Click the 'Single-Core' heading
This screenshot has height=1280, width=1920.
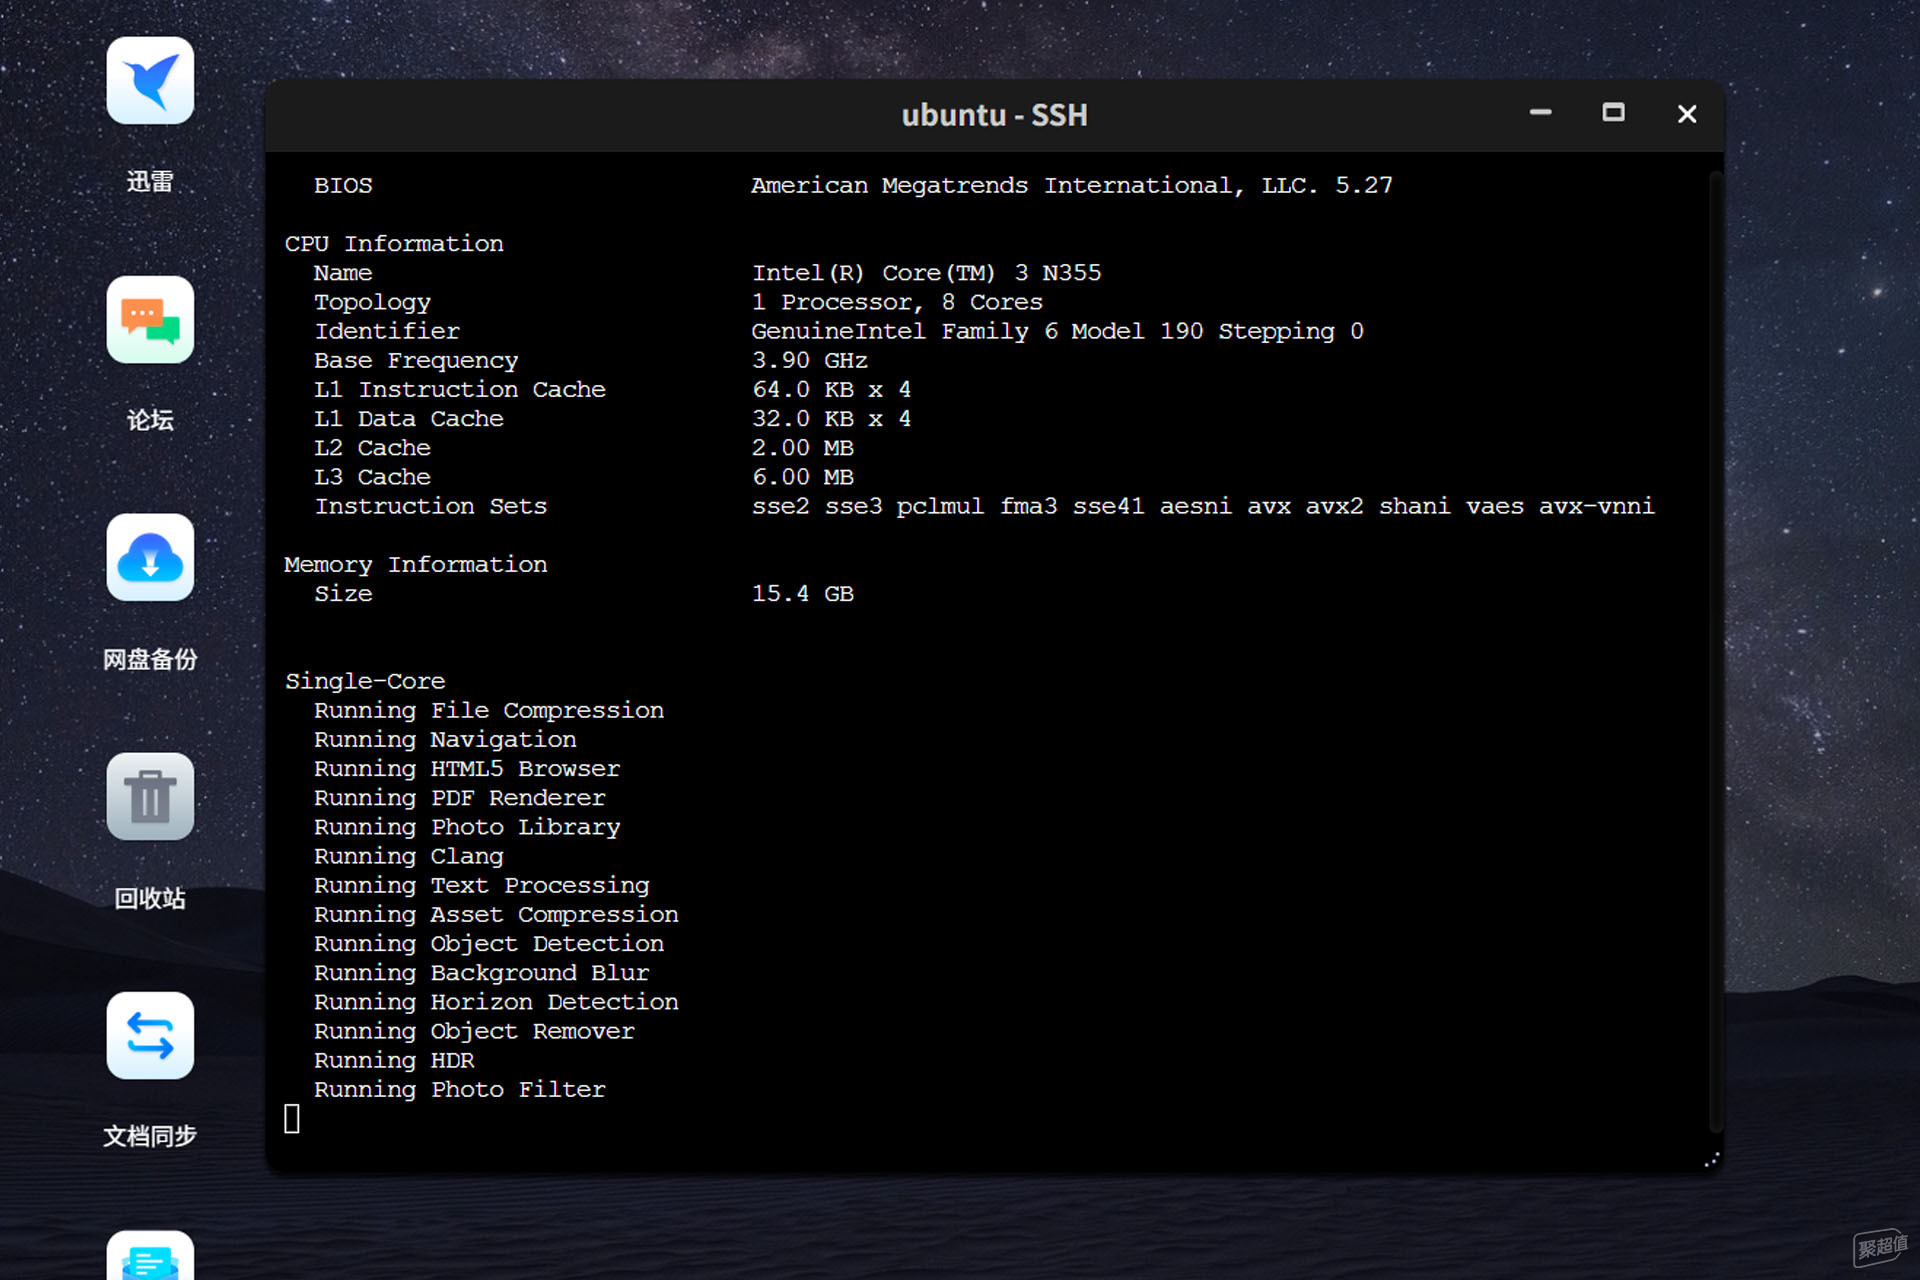pyautogui.click(x=365, y=681)
